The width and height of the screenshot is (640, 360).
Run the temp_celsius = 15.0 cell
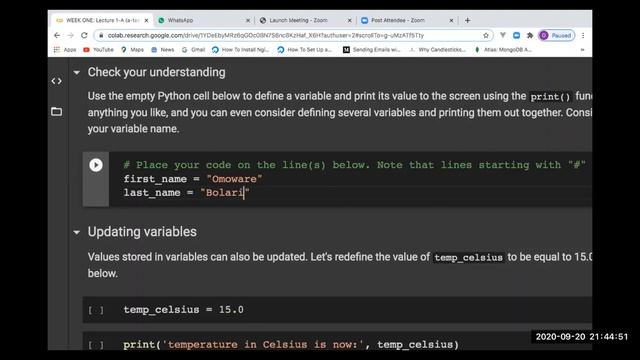(96, 310)
